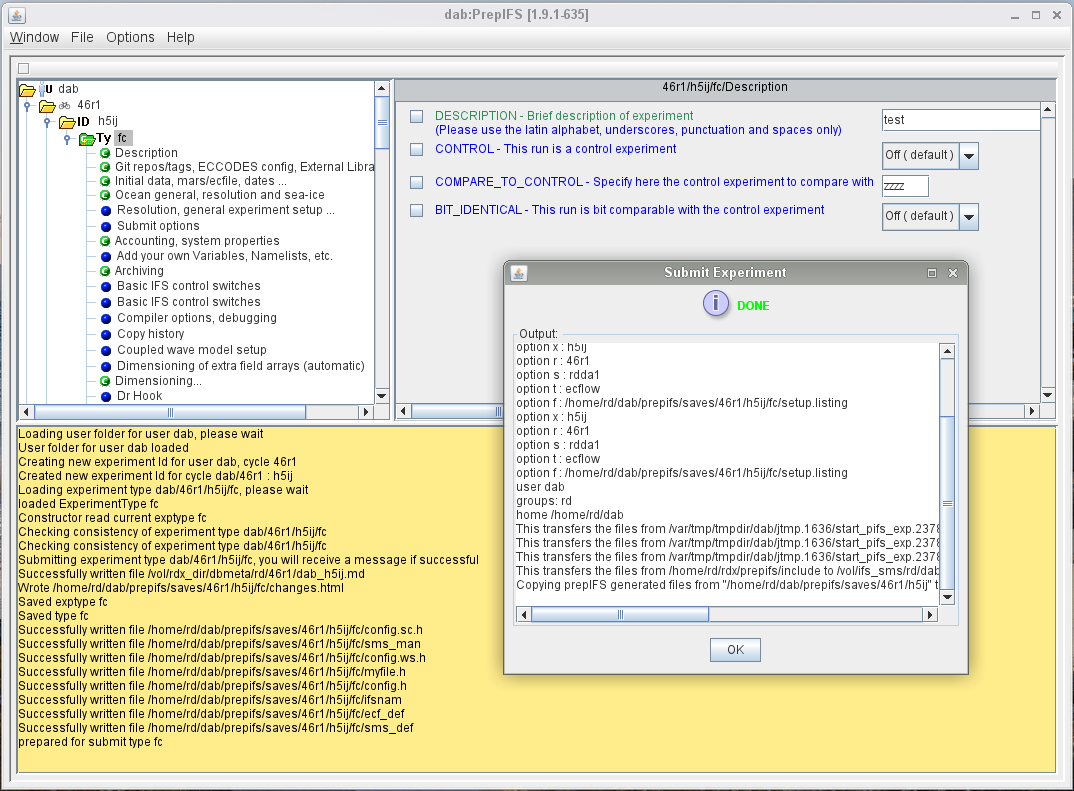Click the green icon beside Initial data, mars/ecfile
1074x791 pixels.
(105, 181)
